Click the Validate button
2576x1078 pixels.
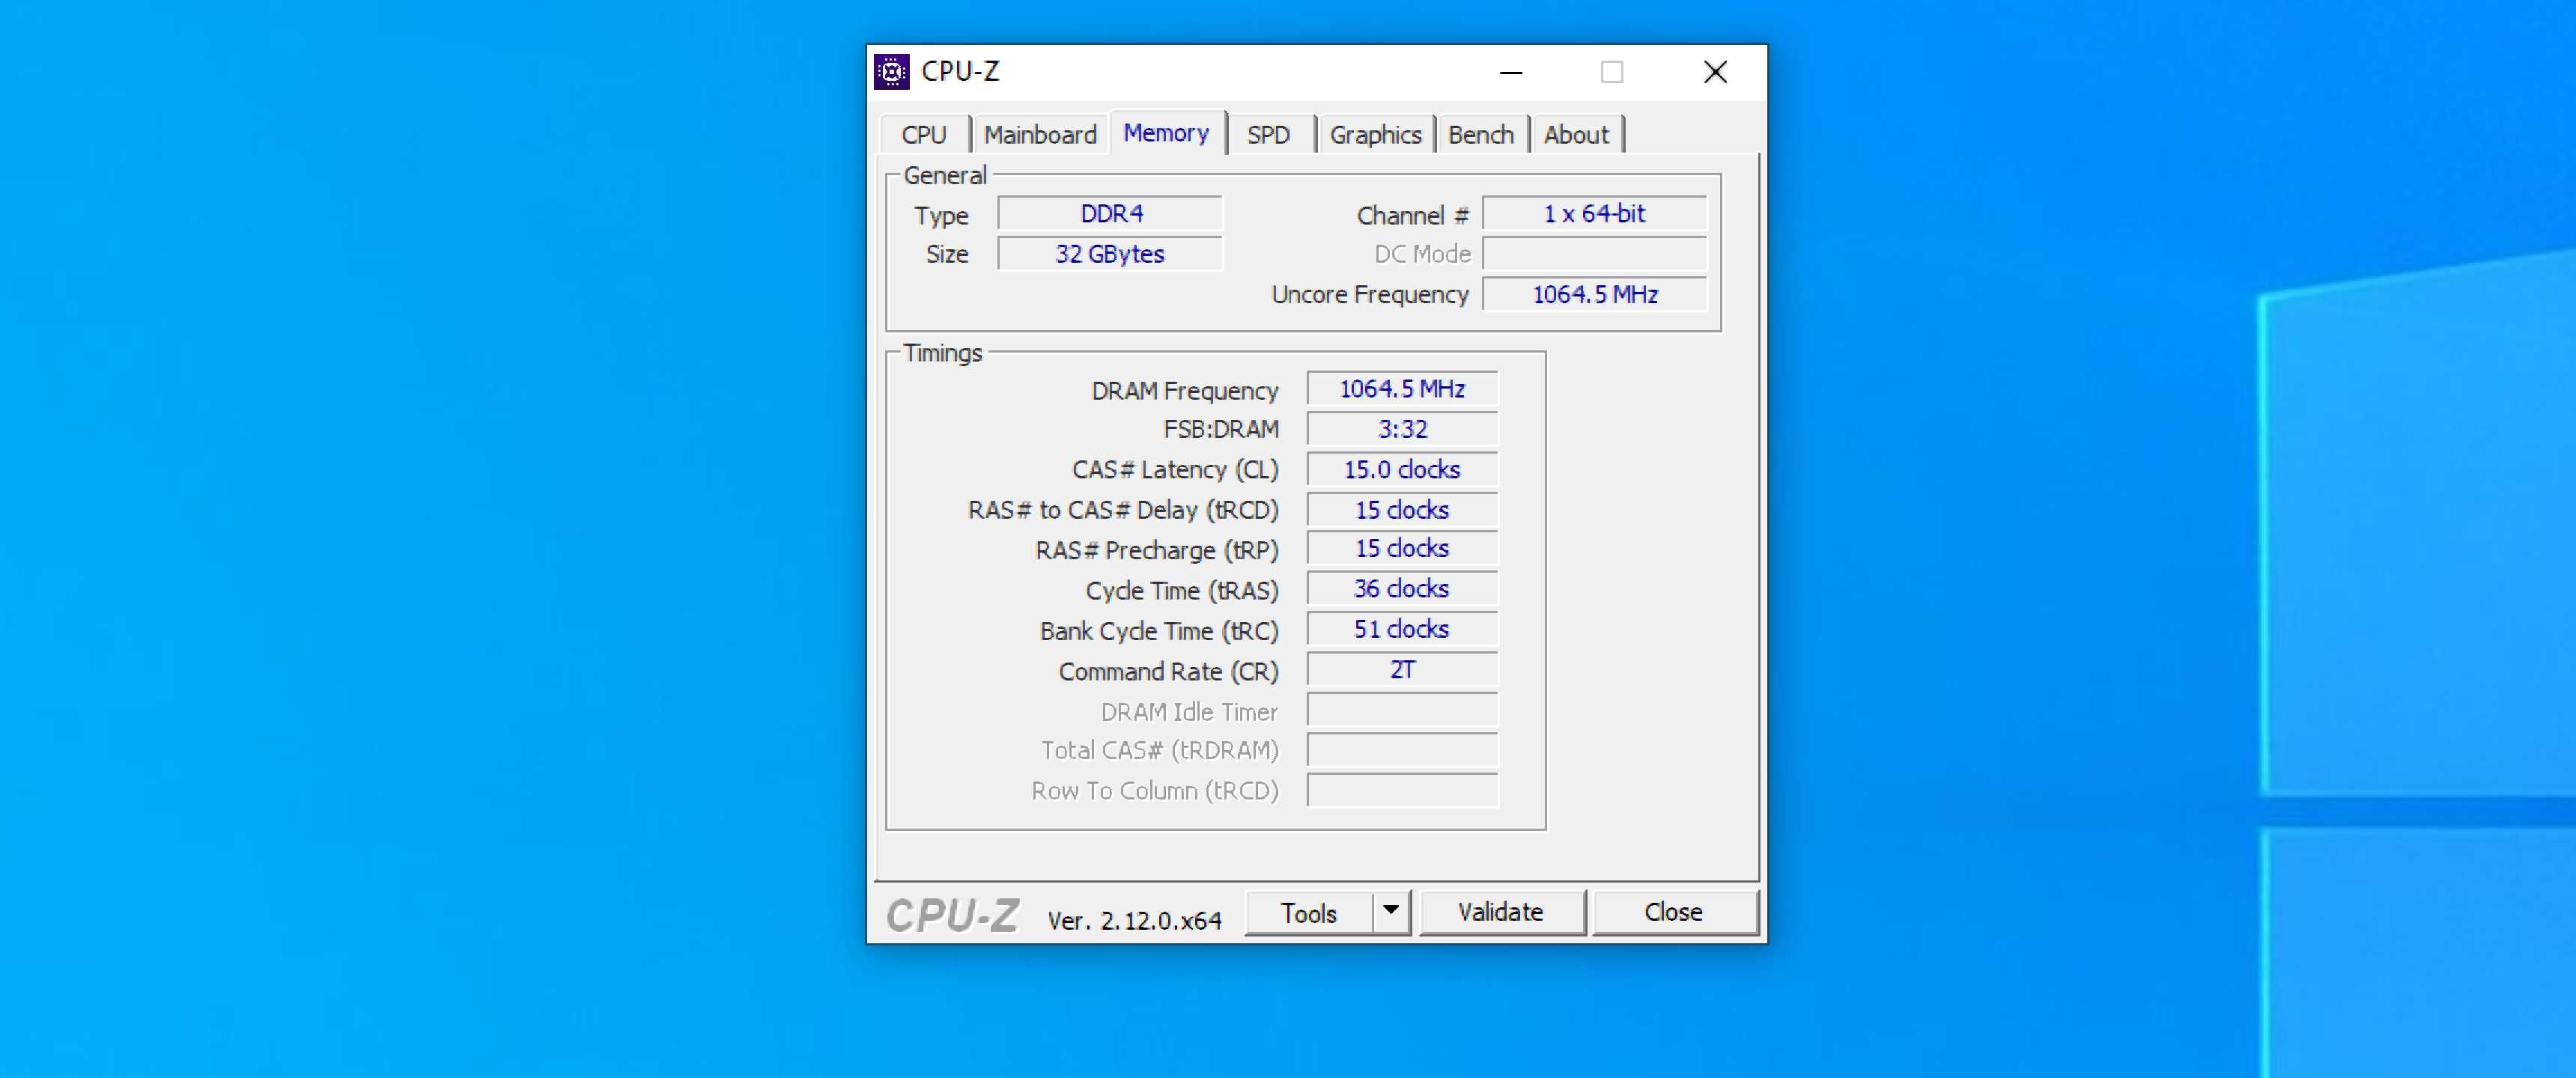coord(1501,912)
